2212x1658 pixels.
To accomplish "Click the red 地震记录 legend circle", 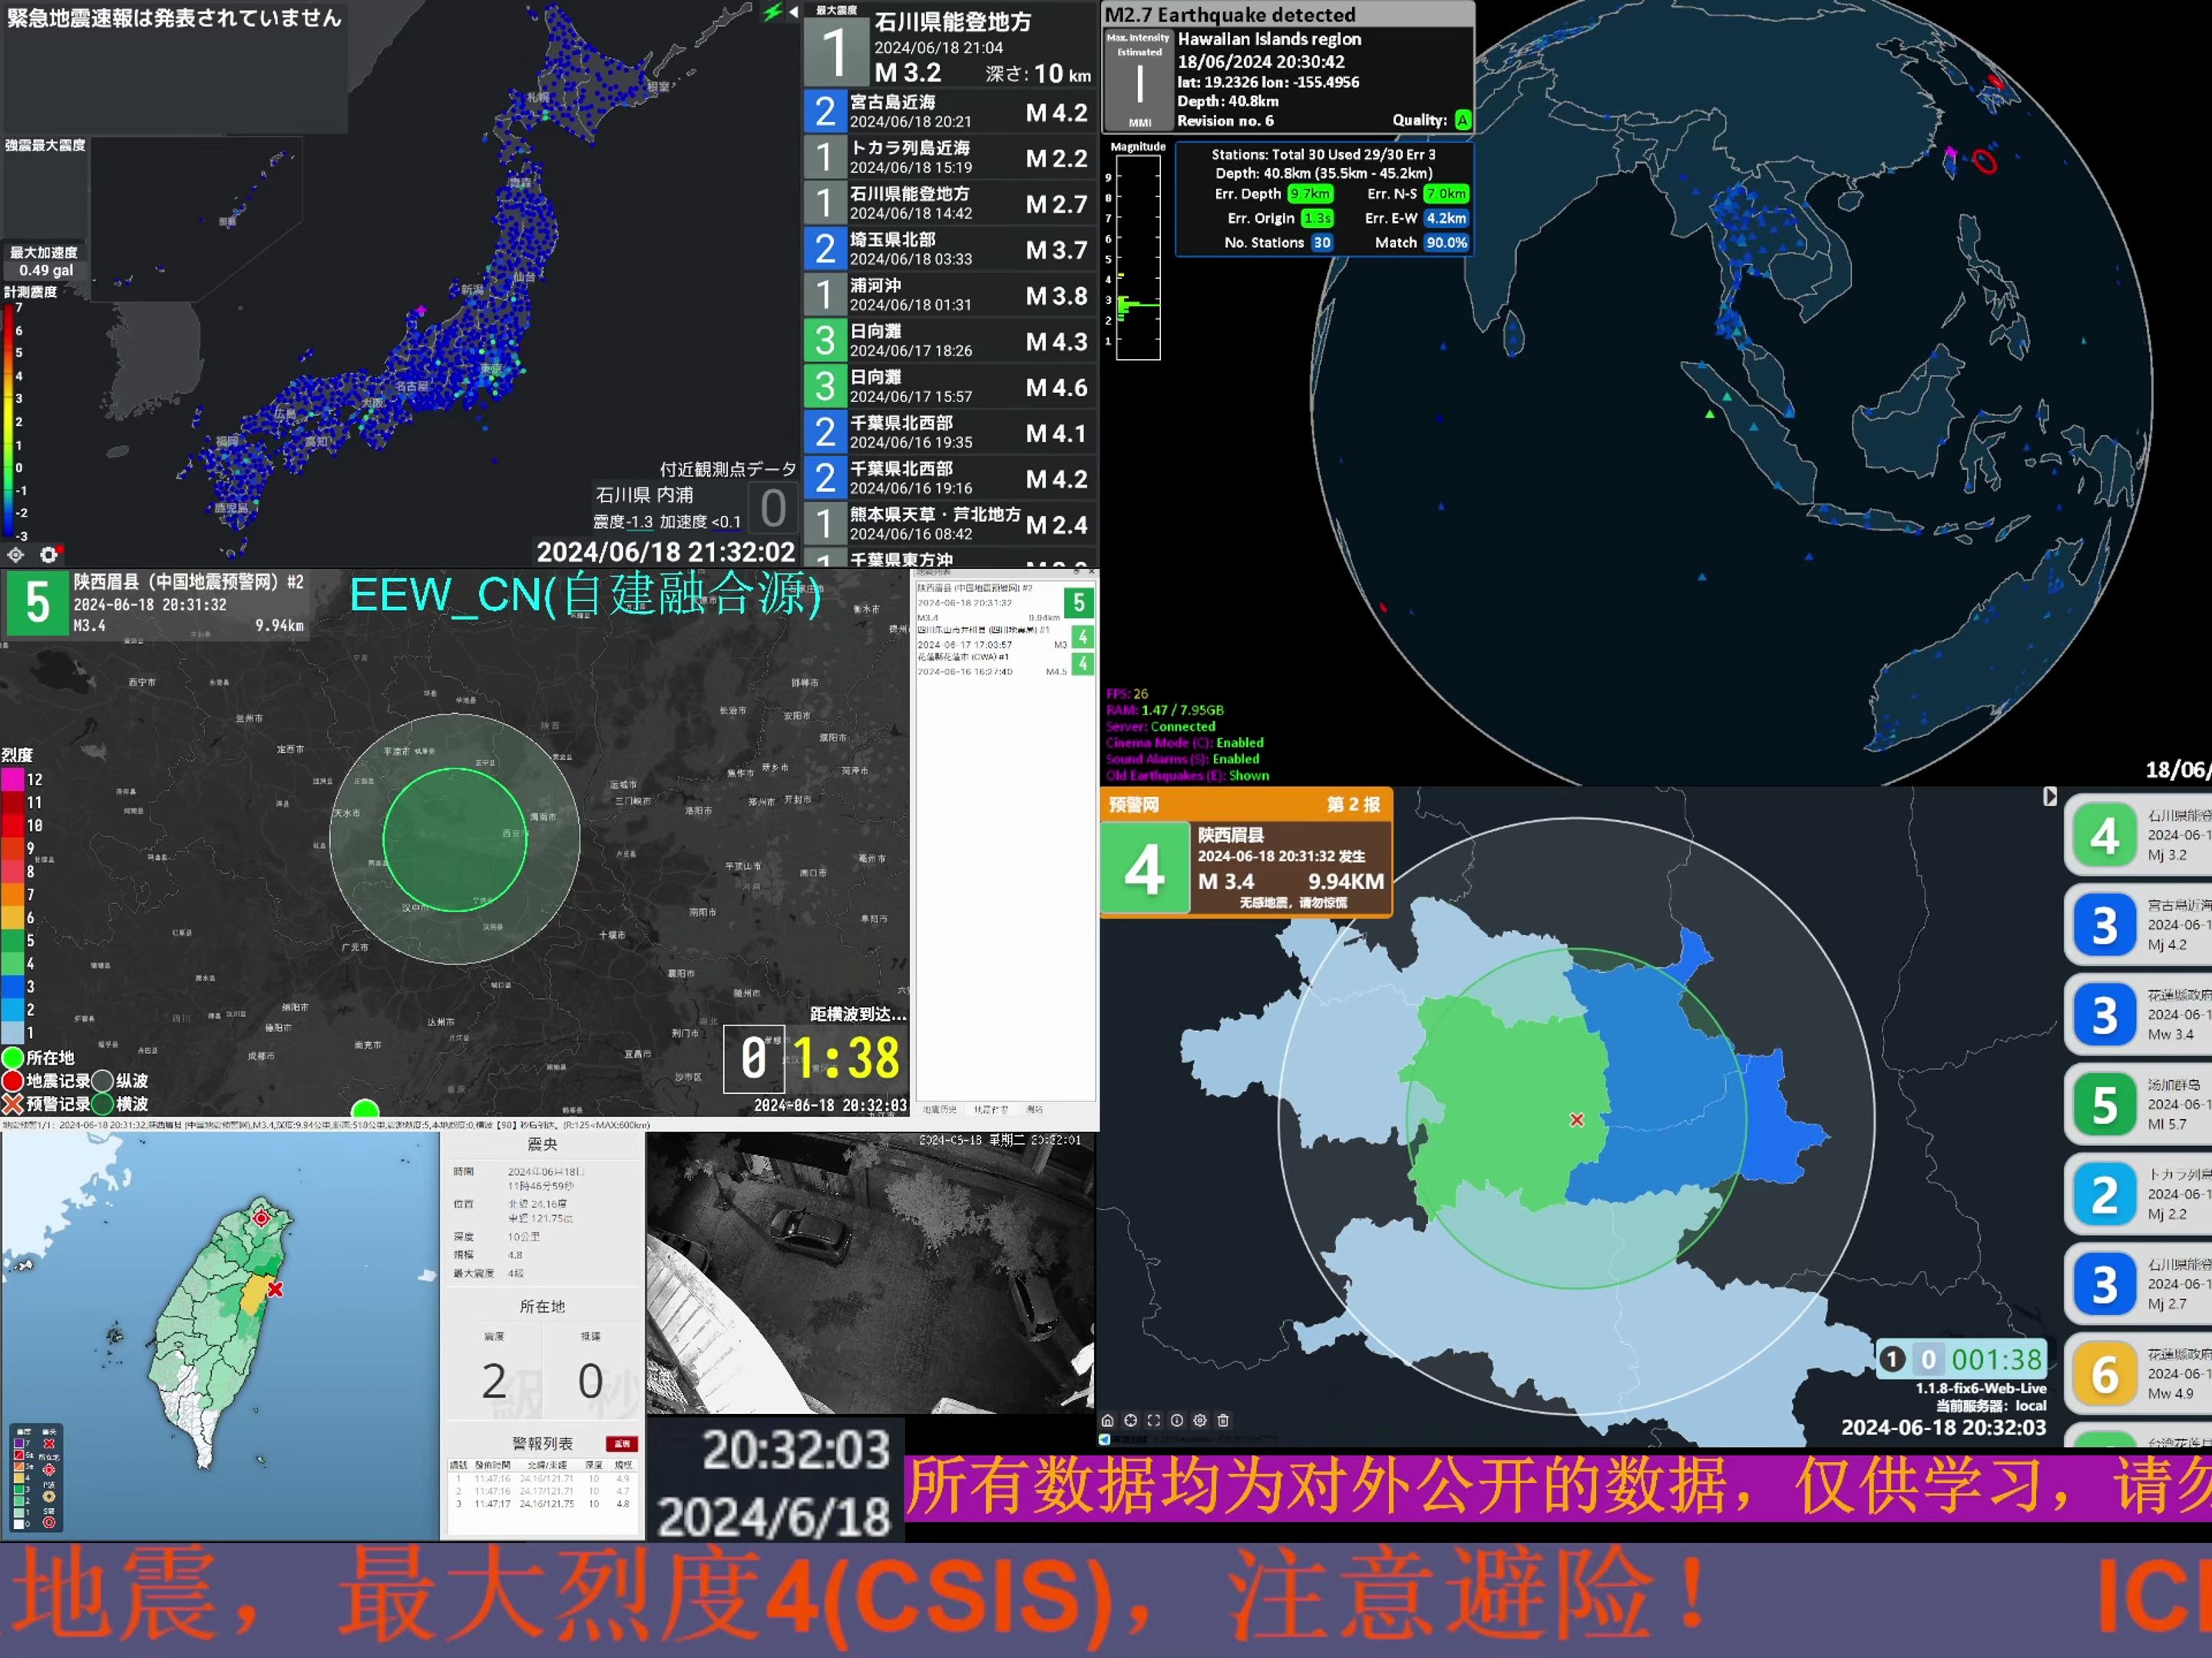I will (x=13, y=1080).
